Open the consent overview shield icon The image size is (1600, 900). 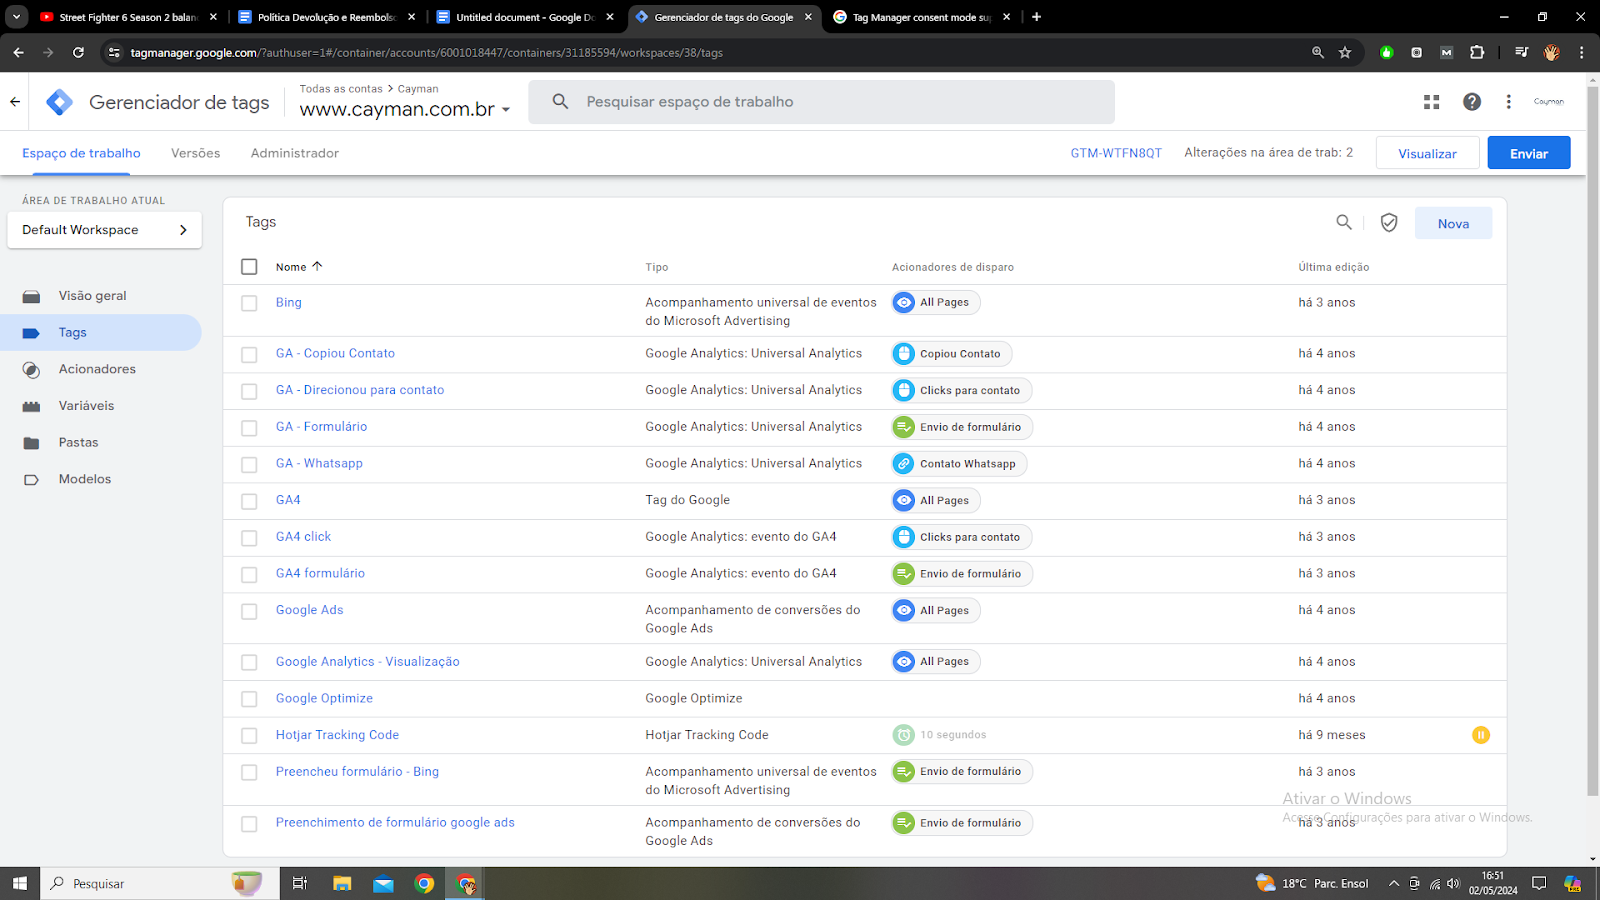(x=1389, y=223)
